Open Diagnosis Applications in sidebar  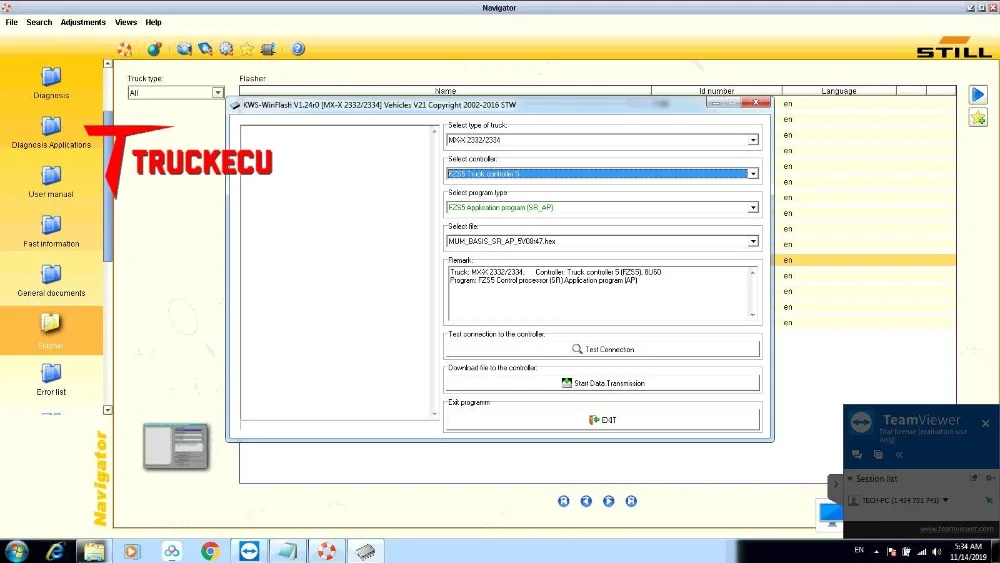point(51,133)
